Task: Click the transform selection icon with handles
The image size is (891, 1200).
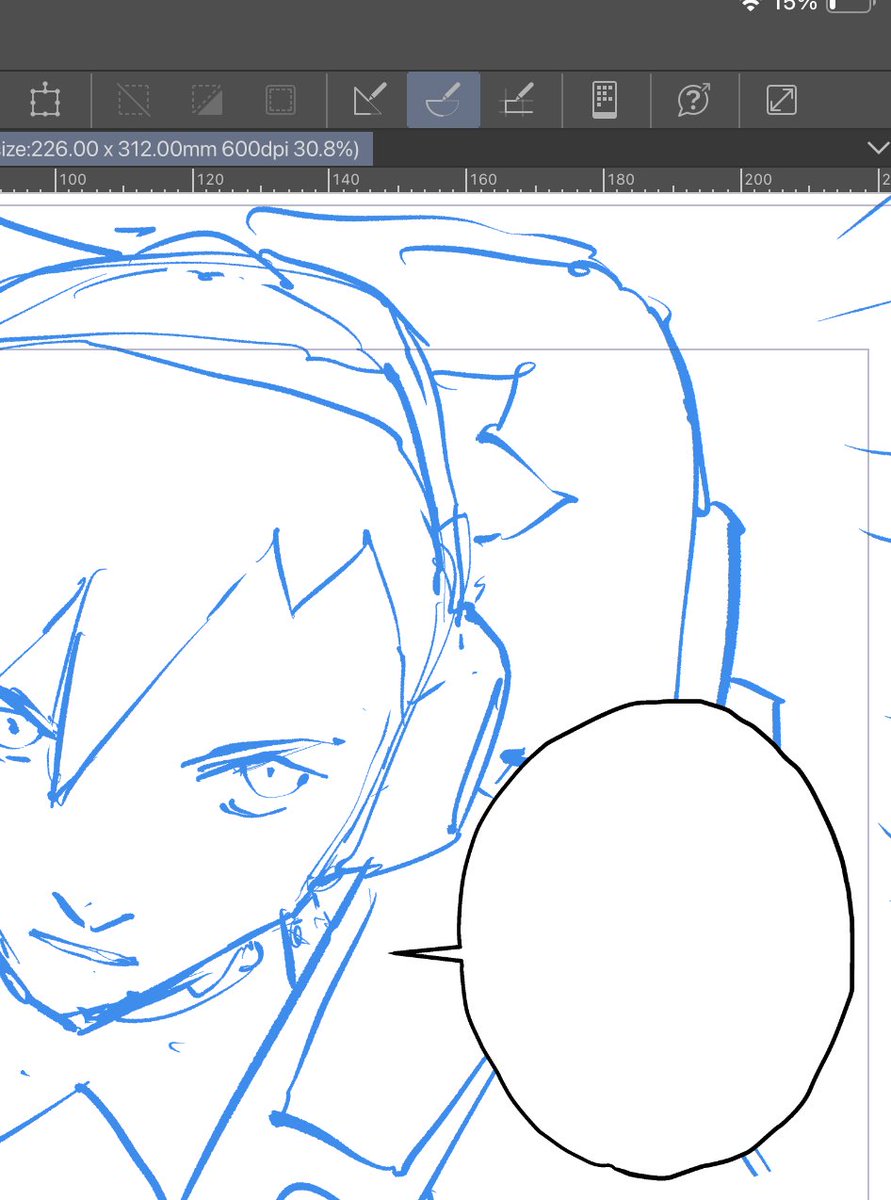Action: (44, 100)
